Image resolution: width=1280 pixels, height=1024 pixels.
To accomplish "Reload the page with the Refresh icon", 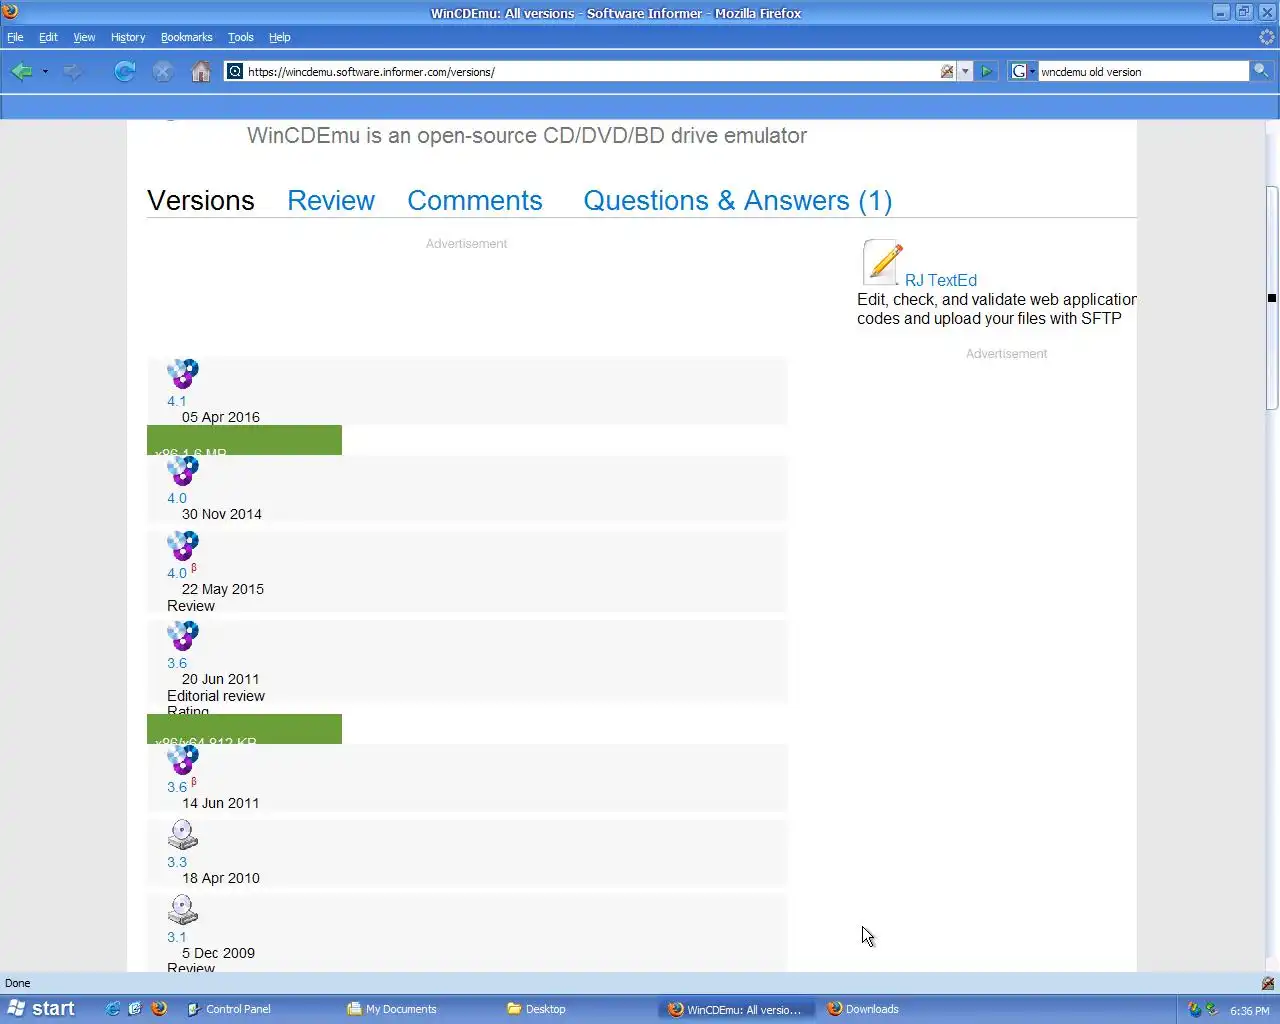I will tap(124, 71).
